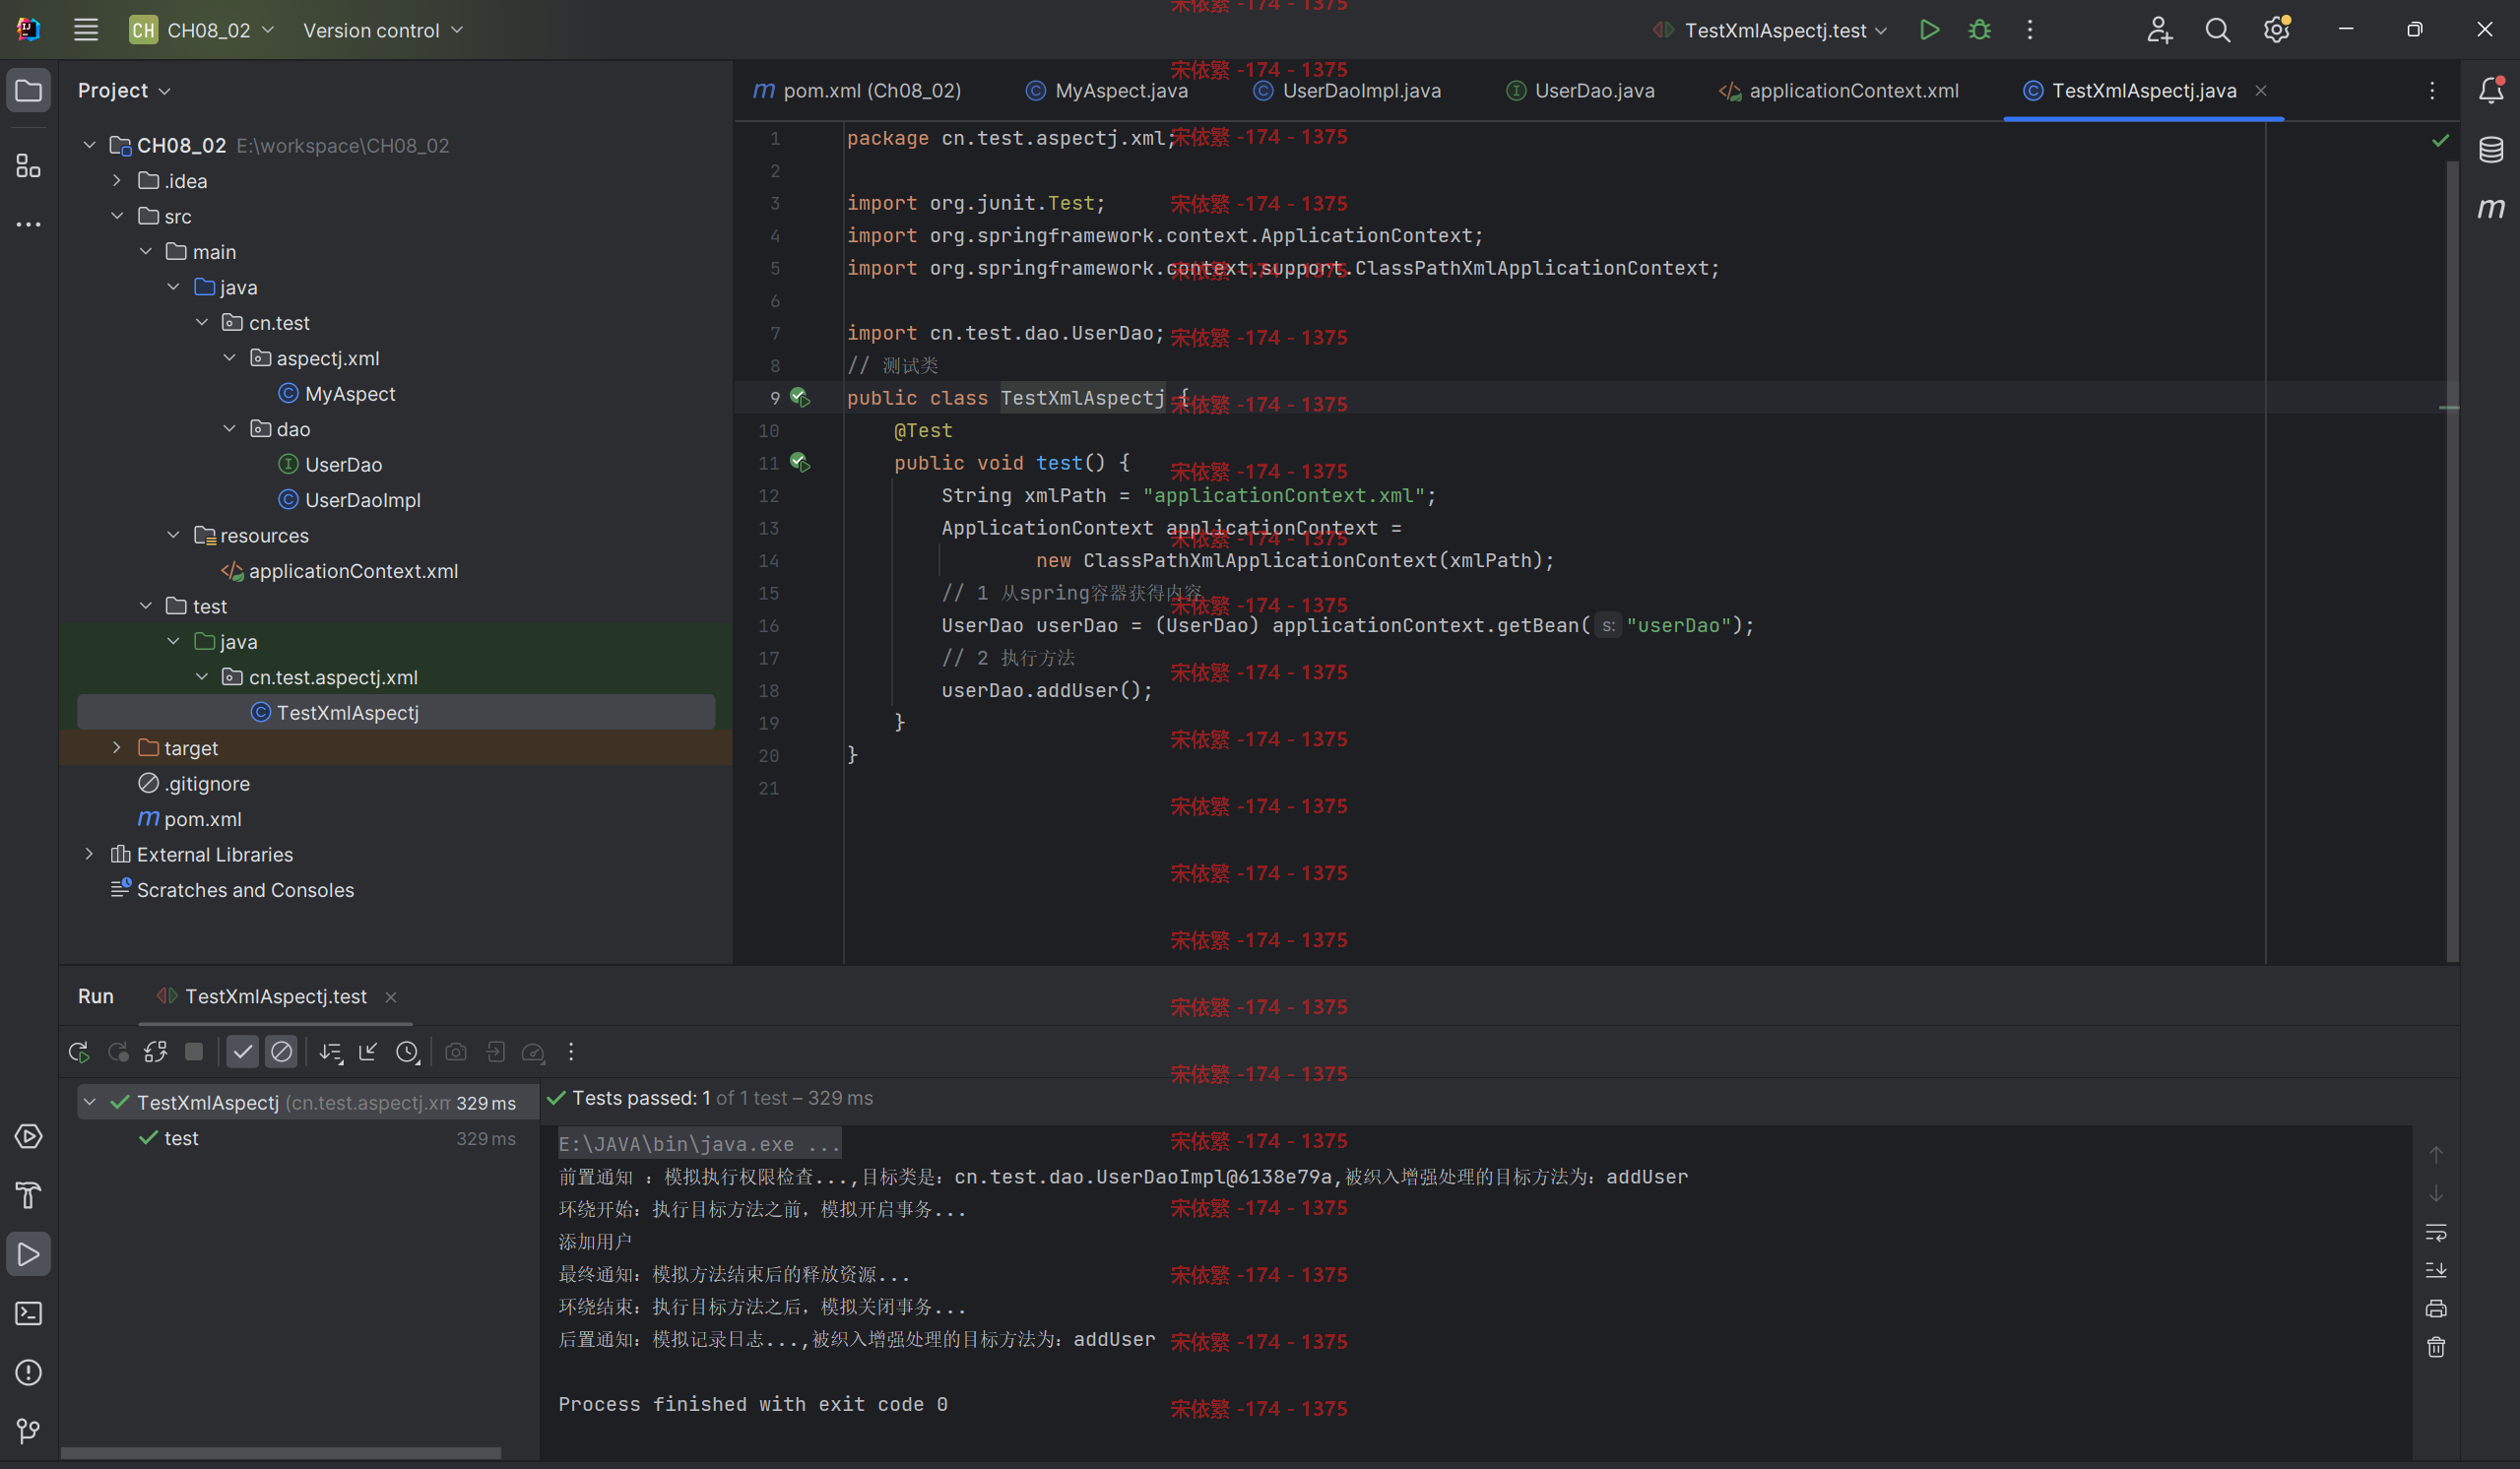Open test history clock icon
The height and width of the screenshot is (1469, 2520).
coord(407,1052)
